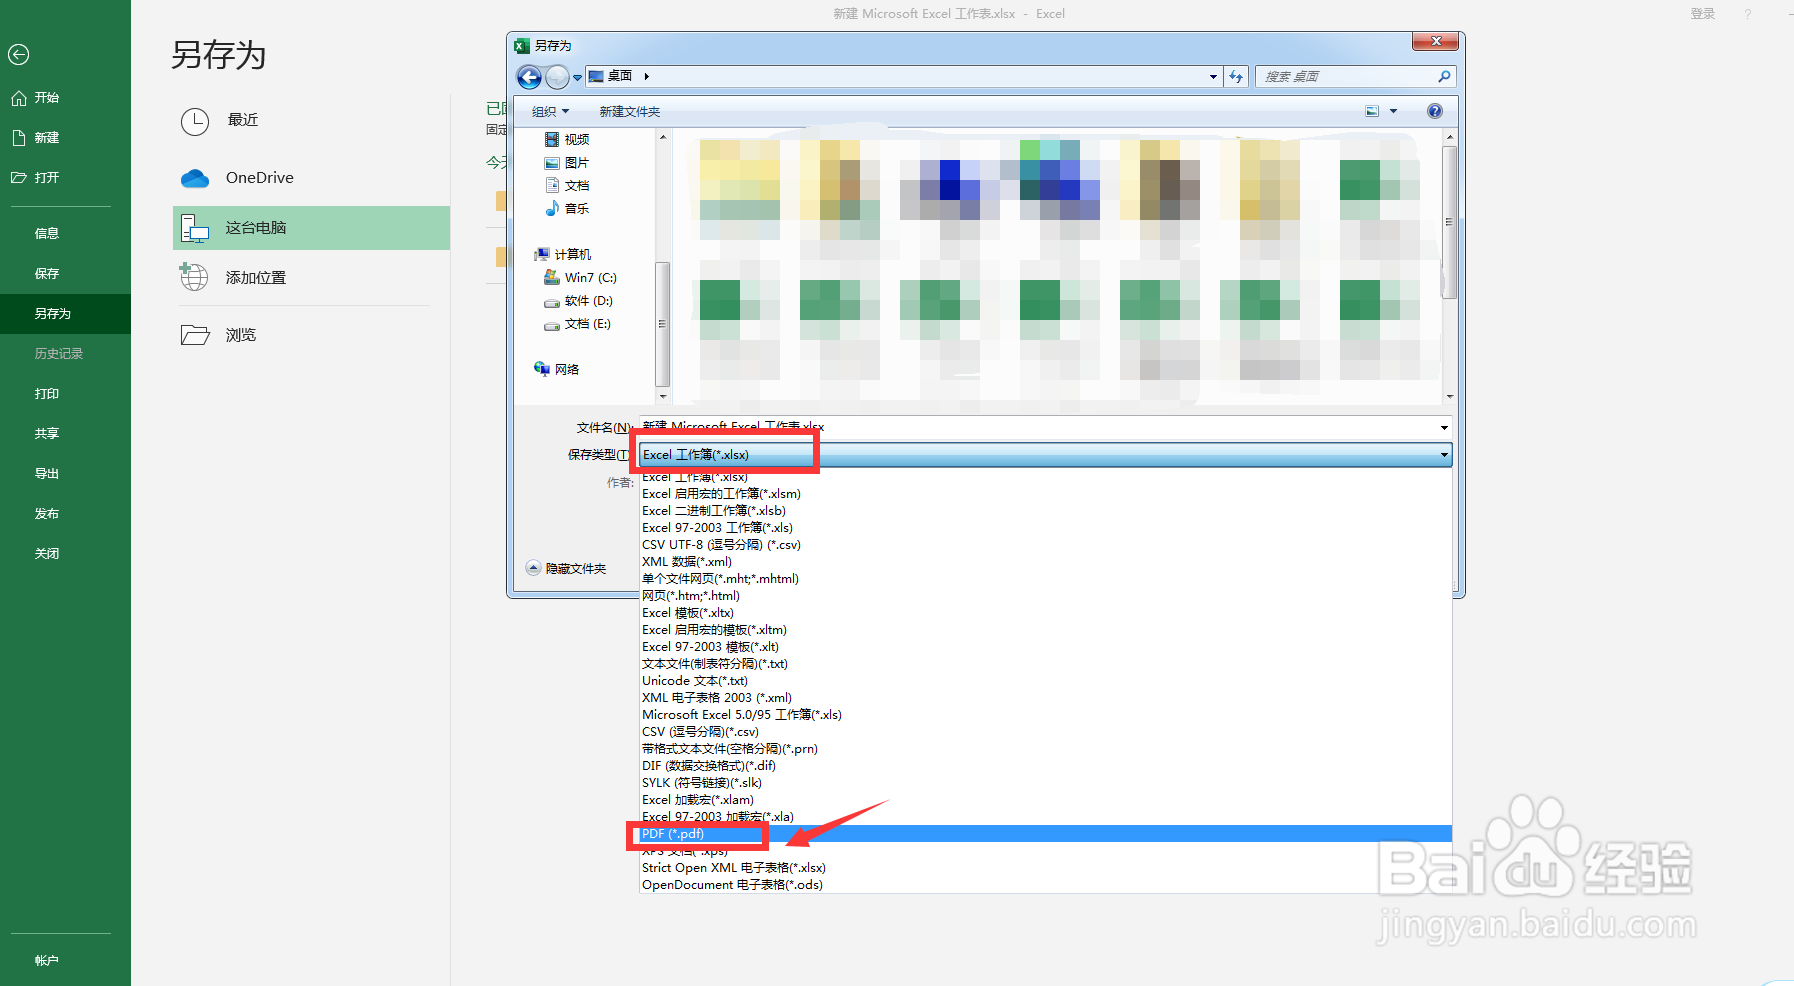The width and height of the screenshot is (1794, 986).
Task: Click 浏览 folder icon
Action: 195,335
